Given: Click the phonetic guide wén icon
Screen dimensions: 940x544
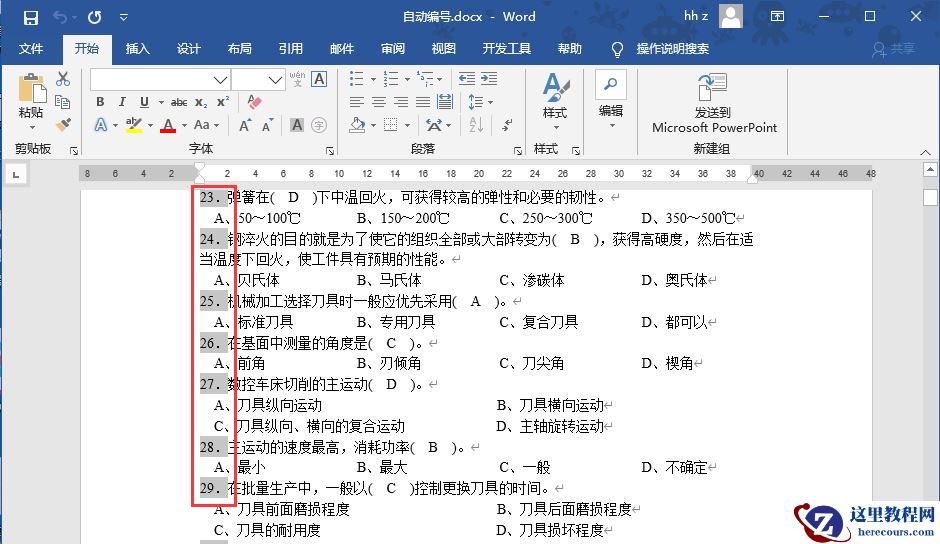Looking at the screenshot, I should pos(297,79).
